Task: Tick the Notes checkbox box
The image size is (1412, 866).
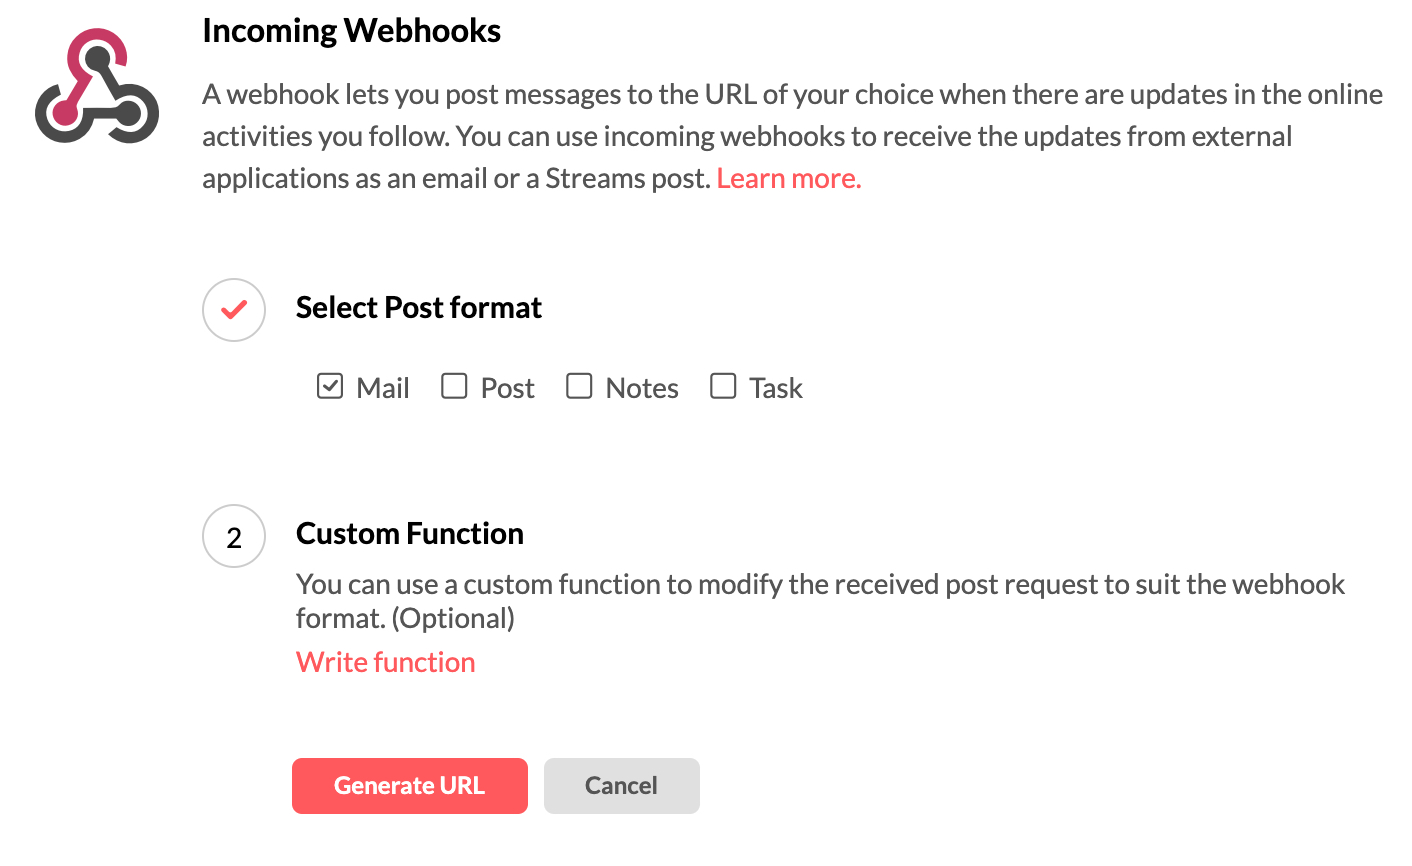Action: (x=579, y=386)
